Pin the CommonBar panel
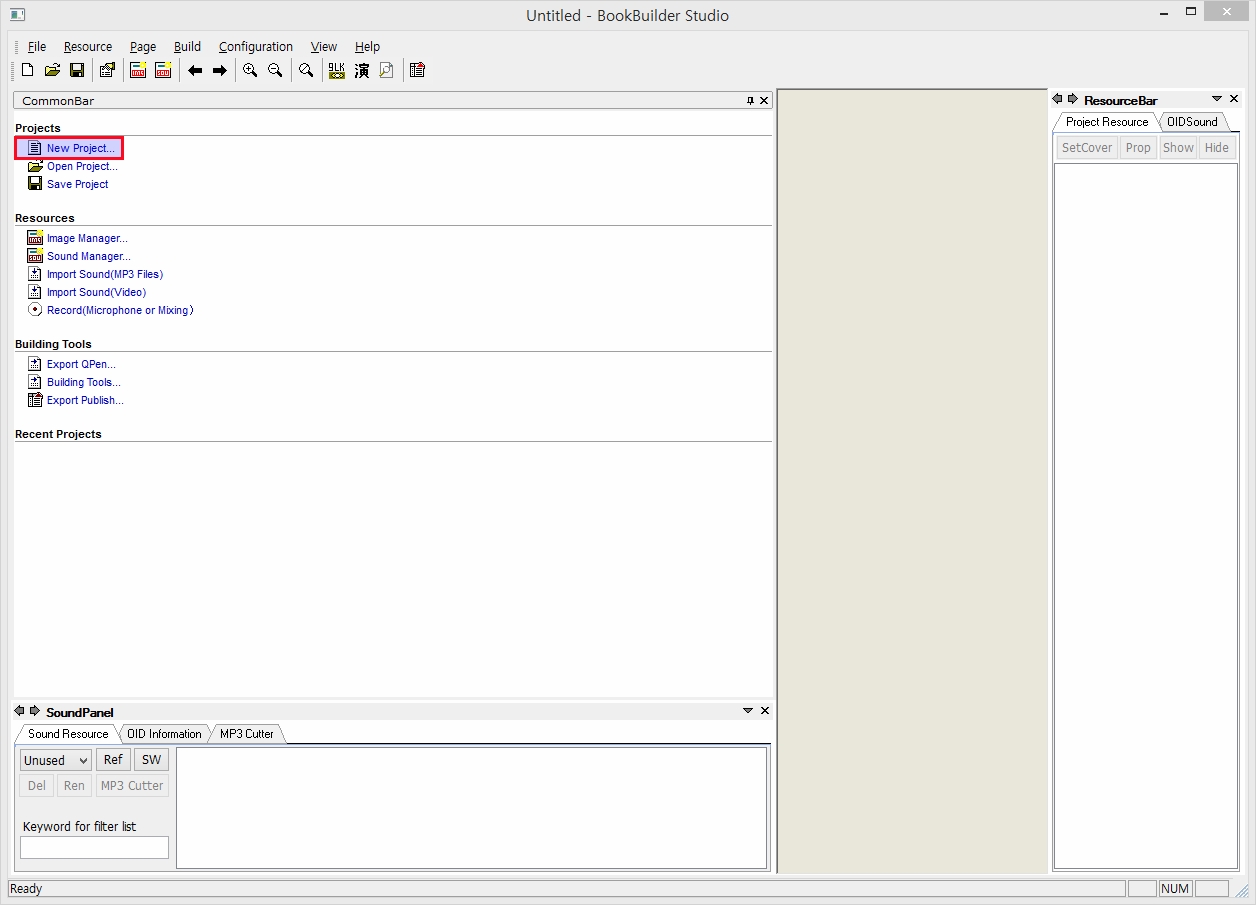Screen dimensions: 1256x905 point(750,101)
